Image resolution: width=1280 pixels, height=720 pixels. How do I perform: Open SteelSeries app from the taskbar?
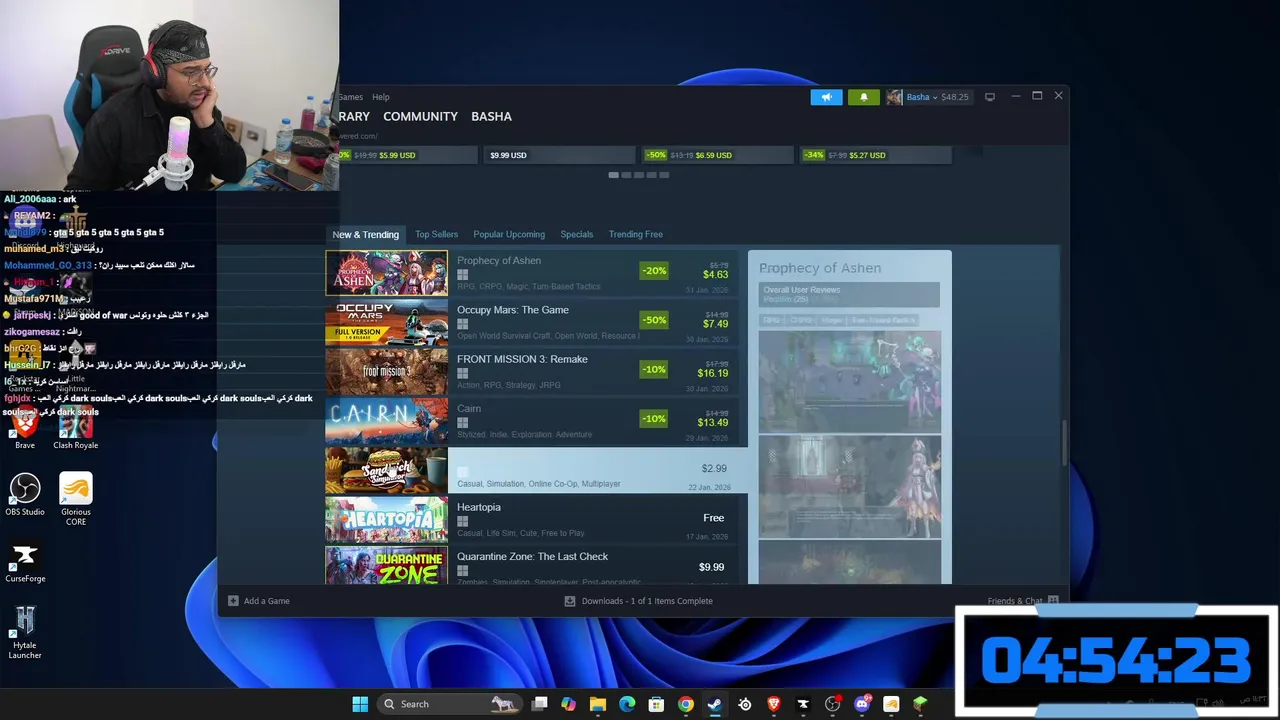pos(745,704)
